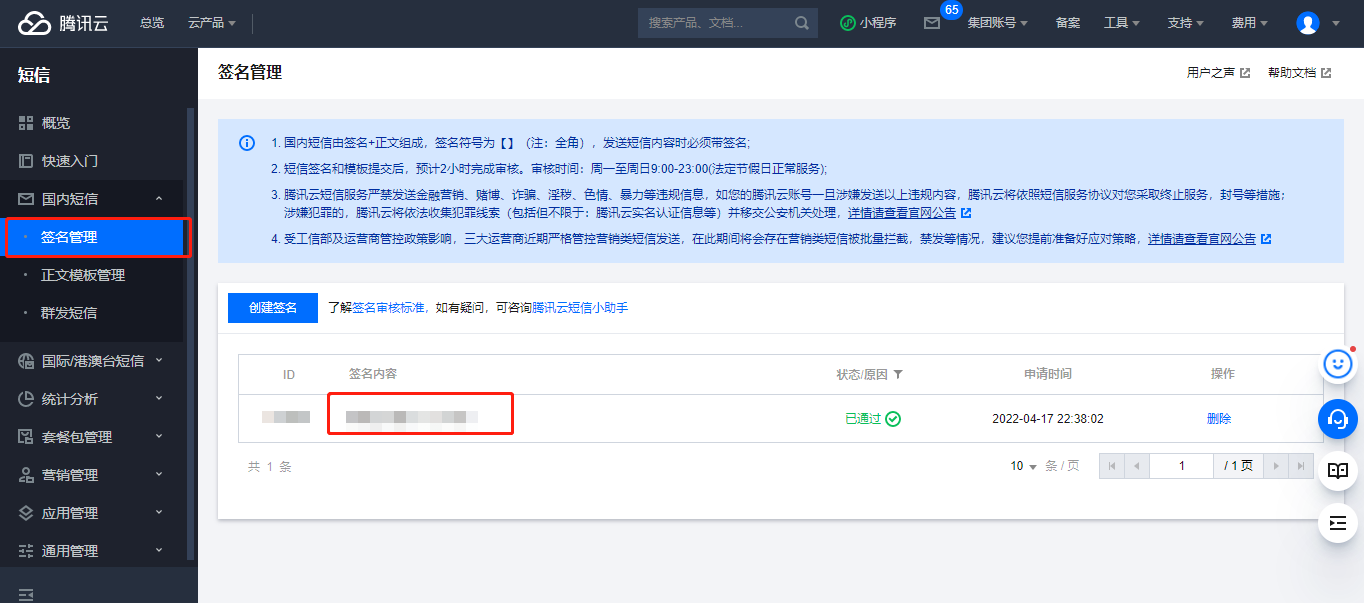Click the floating list collapse button
Image resolution: width=1364 pixels, height=603 pixels.
(x=1338, y=523)
